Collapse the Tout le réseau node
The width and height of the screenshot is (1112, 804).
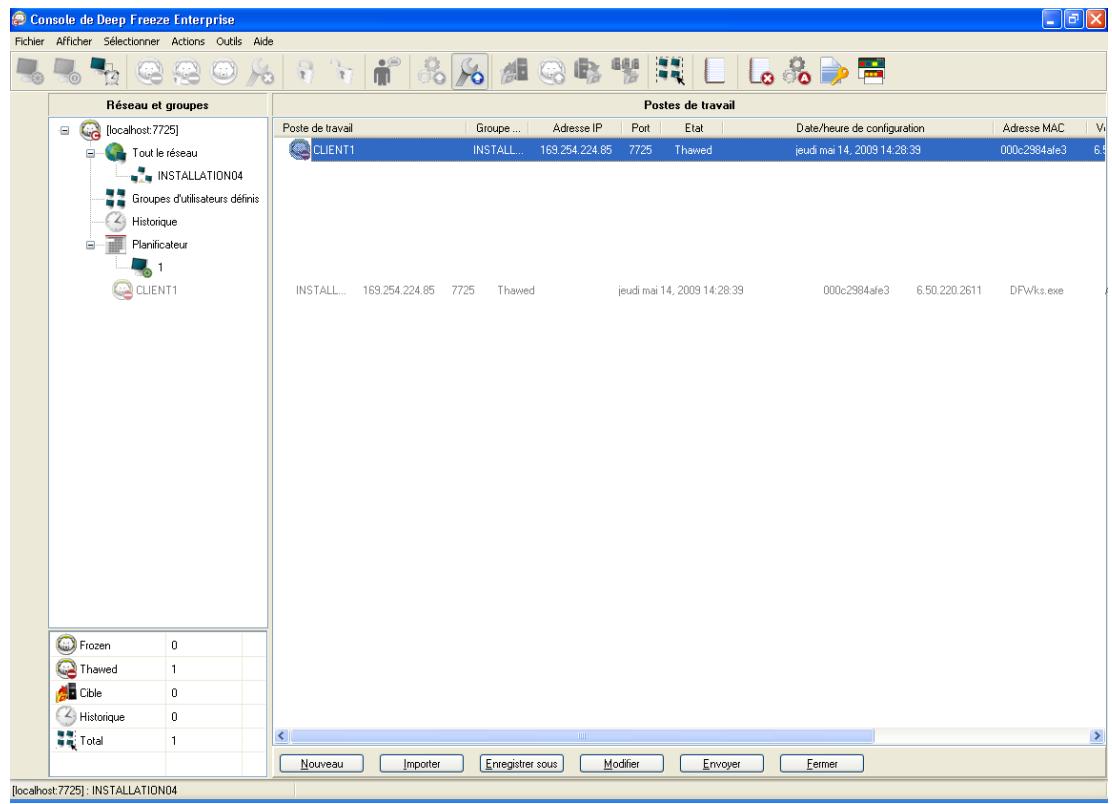coord(90,153)
